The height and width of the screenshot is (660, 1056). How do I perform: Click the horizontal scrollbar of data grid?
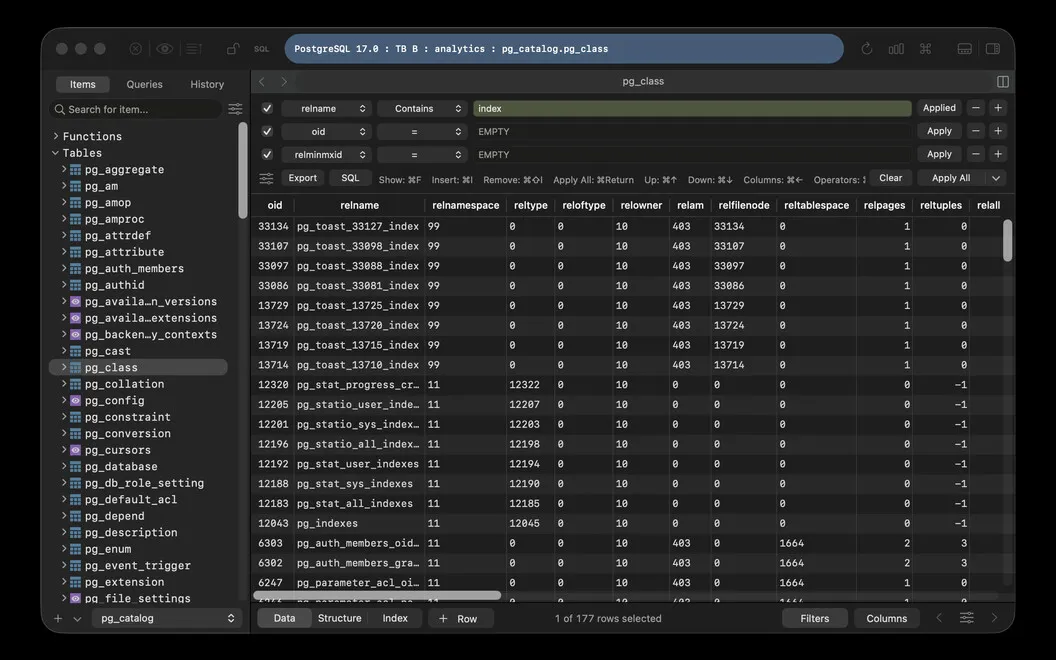(377, 595)
